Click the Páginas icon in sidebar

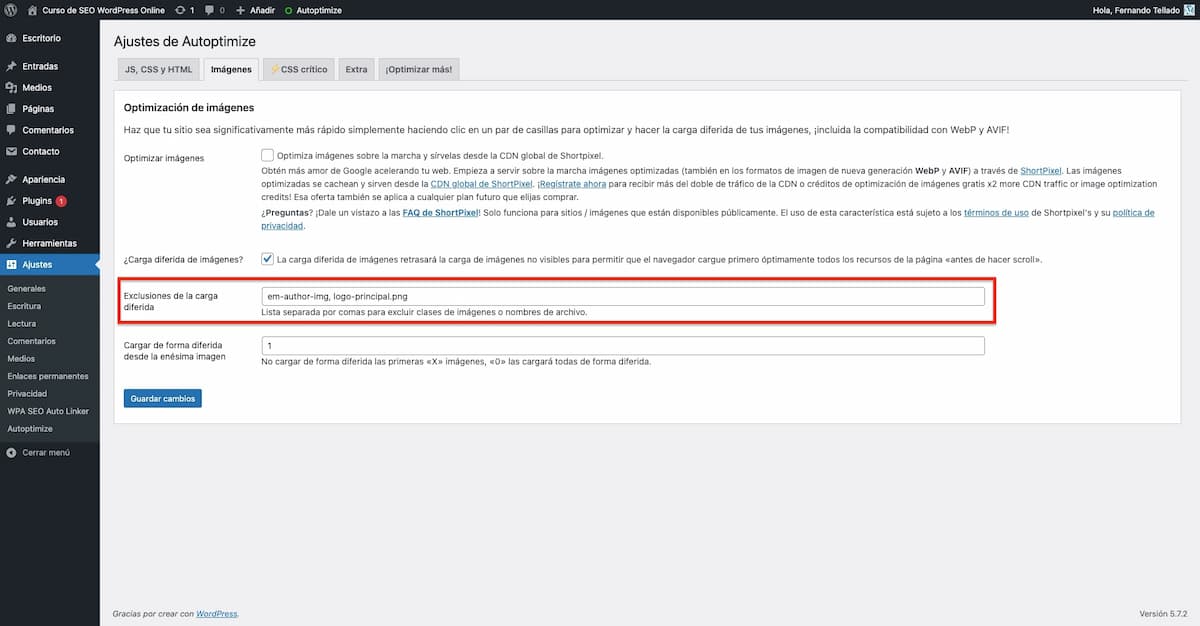11,108
